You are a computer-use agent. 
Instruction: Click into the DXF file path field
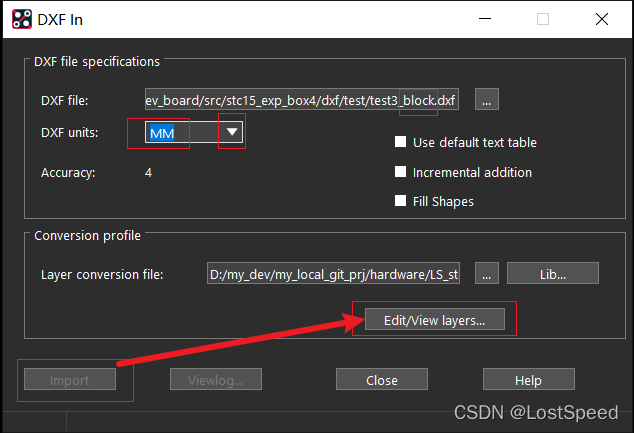300,99
